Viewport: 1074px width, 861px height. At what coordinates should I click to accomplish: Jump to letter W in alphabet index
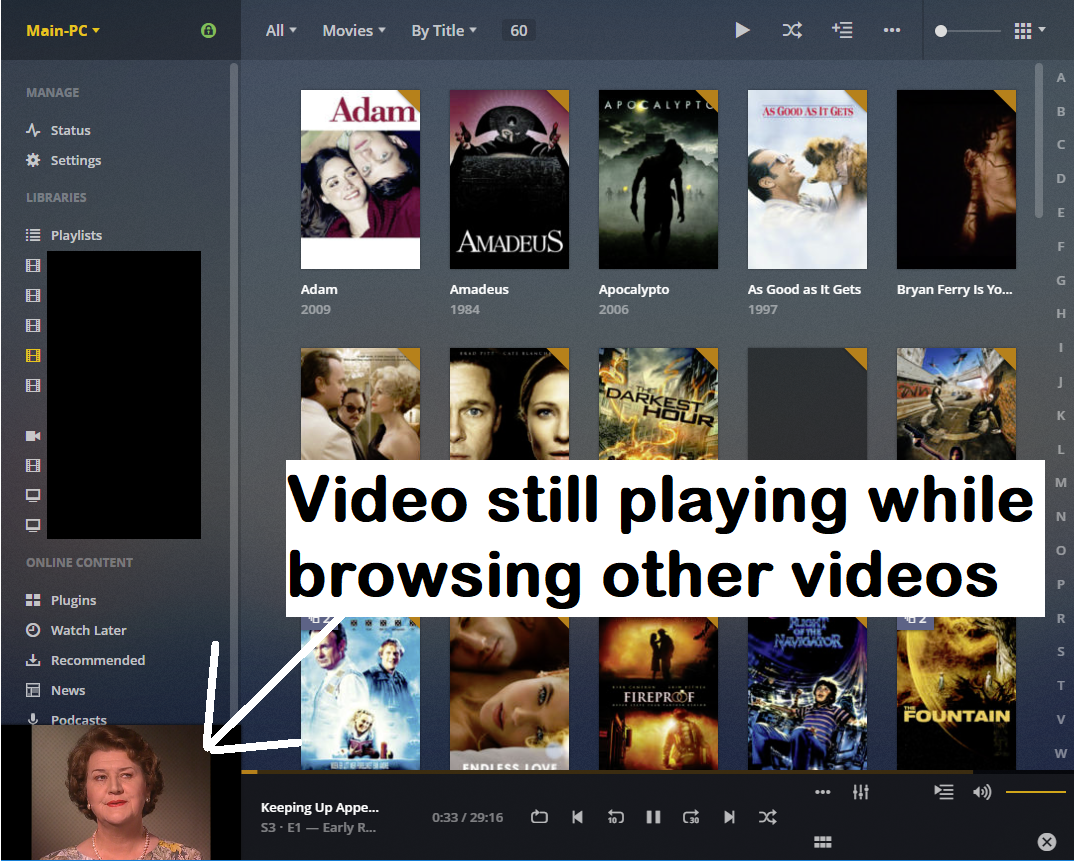pos(1060,753)
